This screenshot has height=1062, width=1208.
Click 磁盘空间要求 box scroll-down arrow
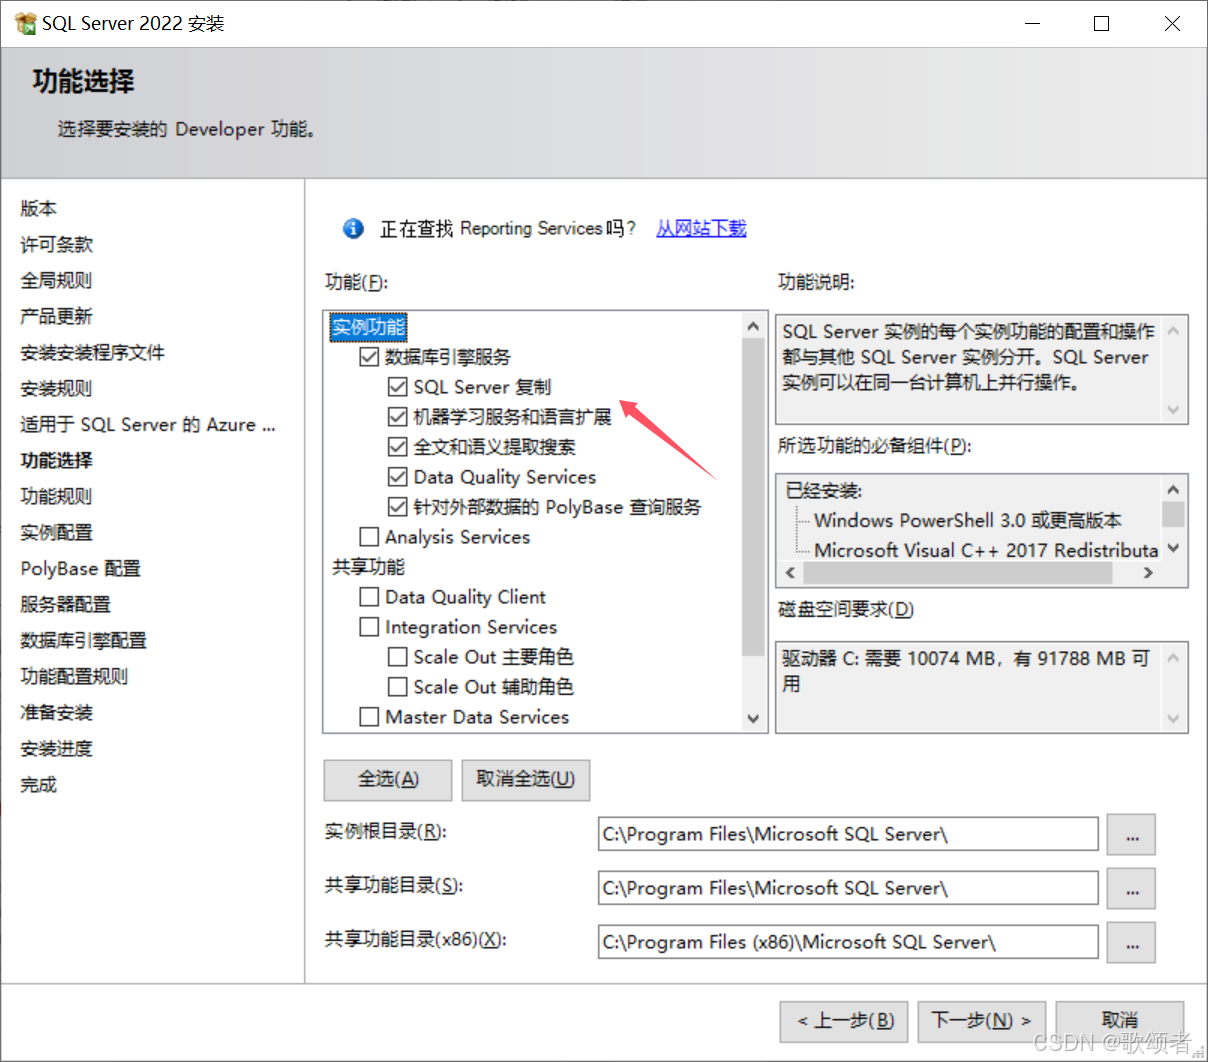[x=1174, y=718]
